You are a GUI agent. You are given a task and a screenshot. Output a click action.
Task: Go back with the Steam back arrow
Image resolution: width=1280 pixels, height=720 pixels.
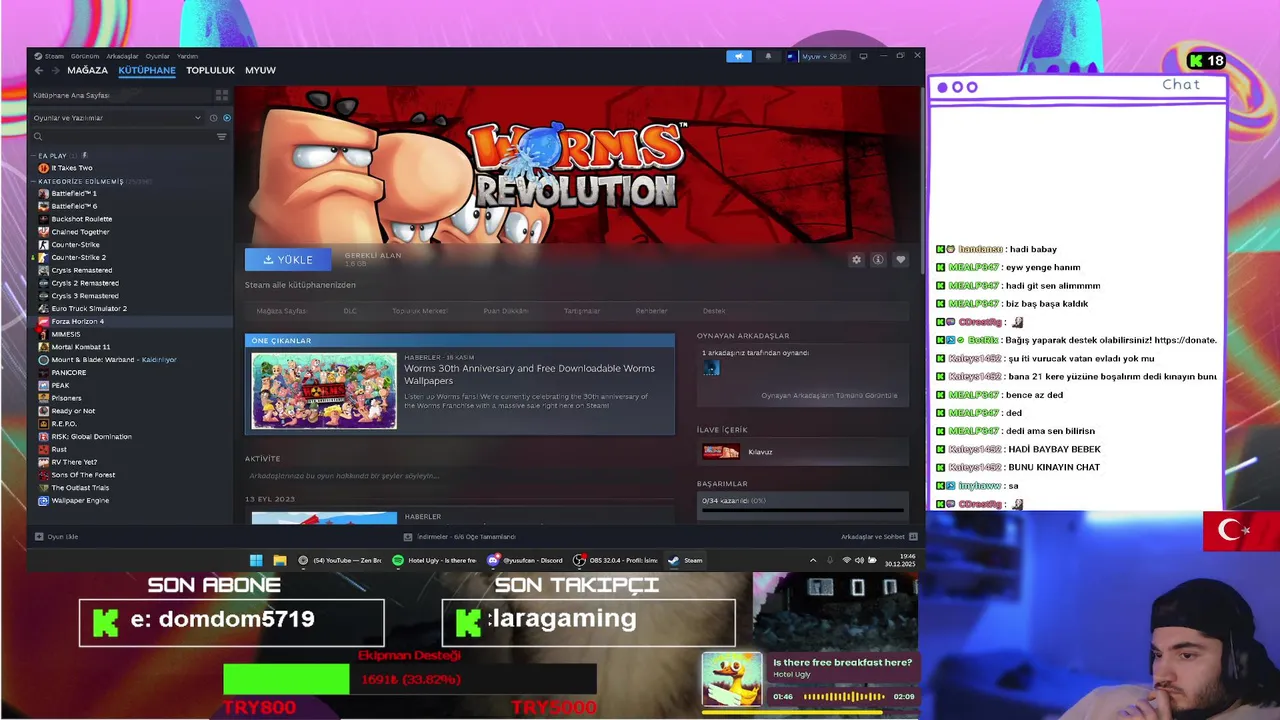point(38,70)
